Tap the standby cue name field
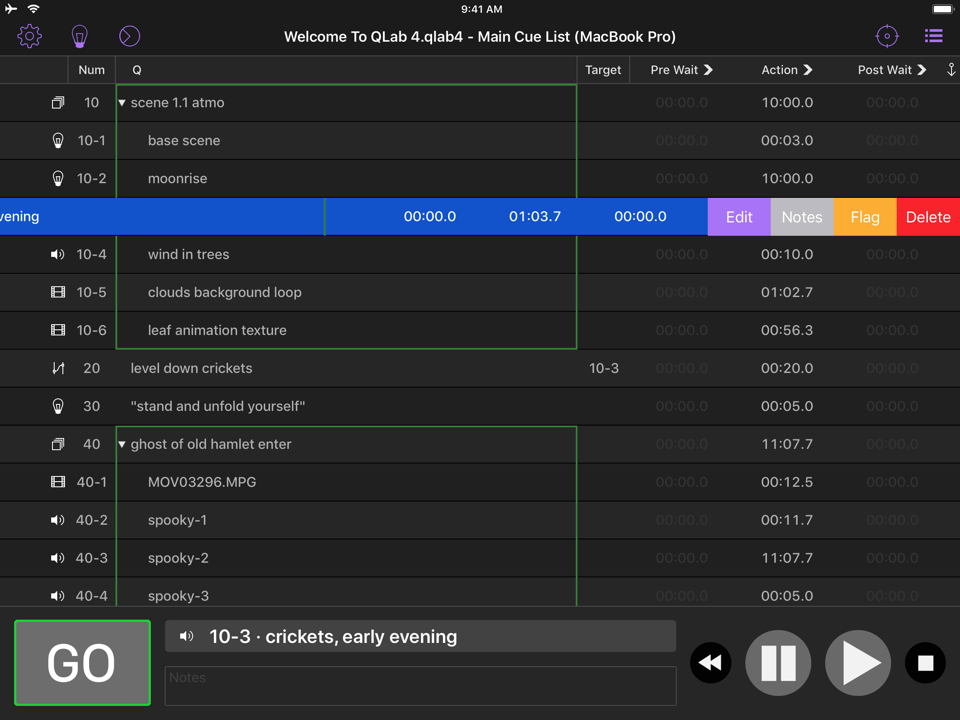The height and width of the screenshot is (720, 960). click(x=421, y=636)
